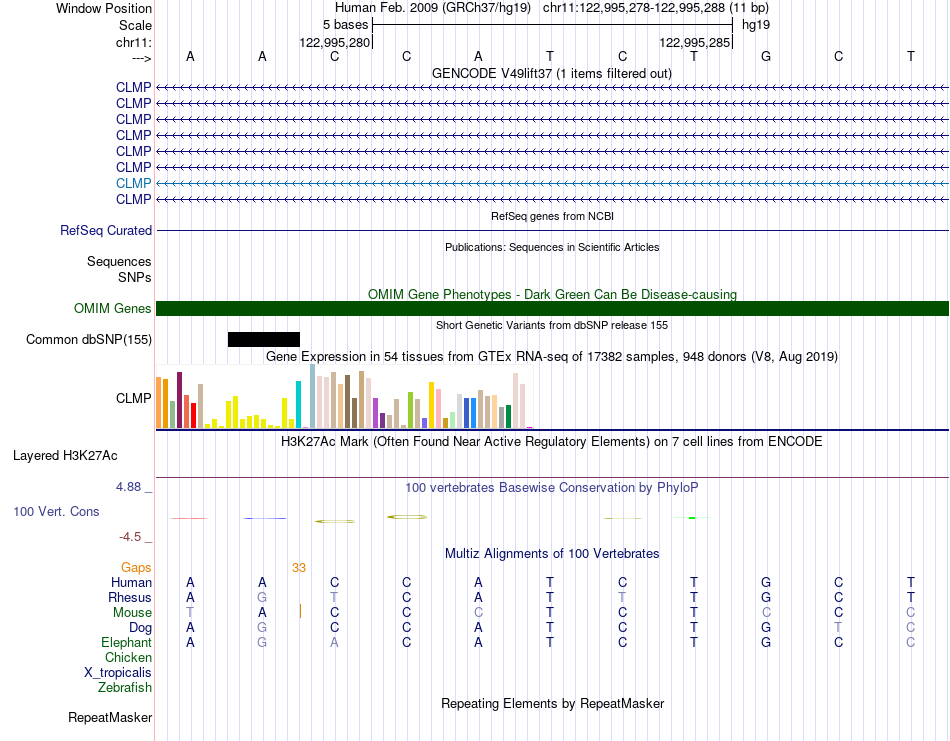
Task: Open 'Multiz Alignments of 100 Vertebrates' title
Action: point(552,553)
